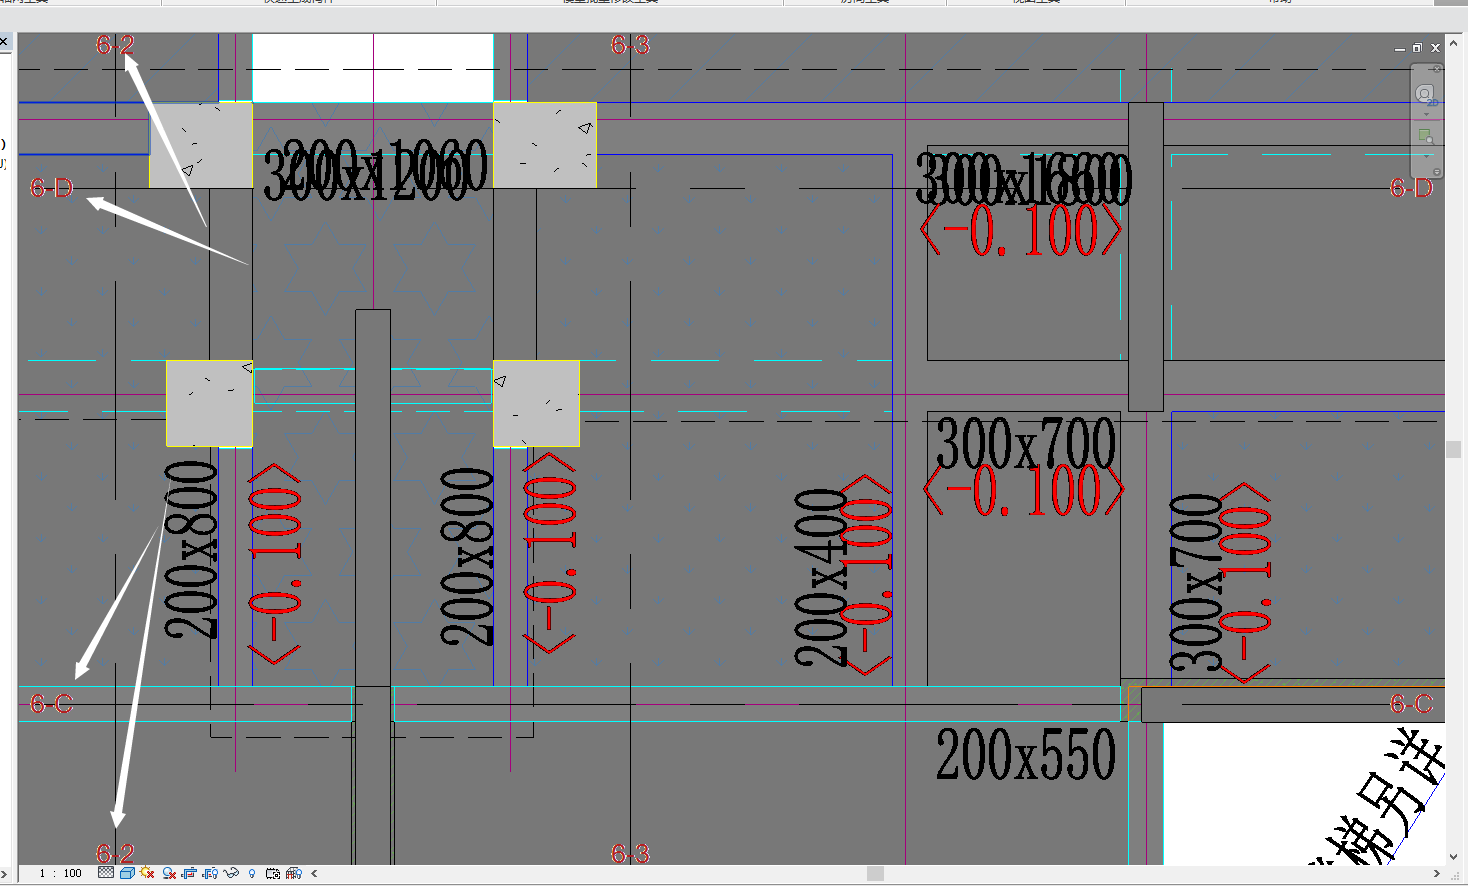
Task: Click the horizontal scrollbar thumb
Action: coord(875,874)
